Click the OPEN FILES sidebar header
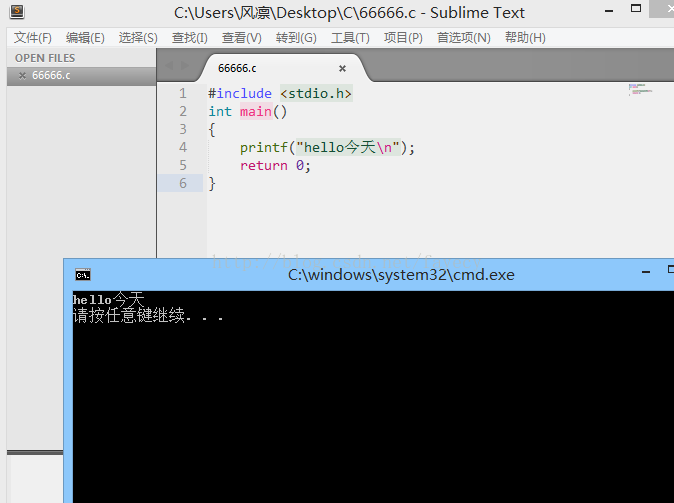674x503 pixels. [x=45, y=58]
